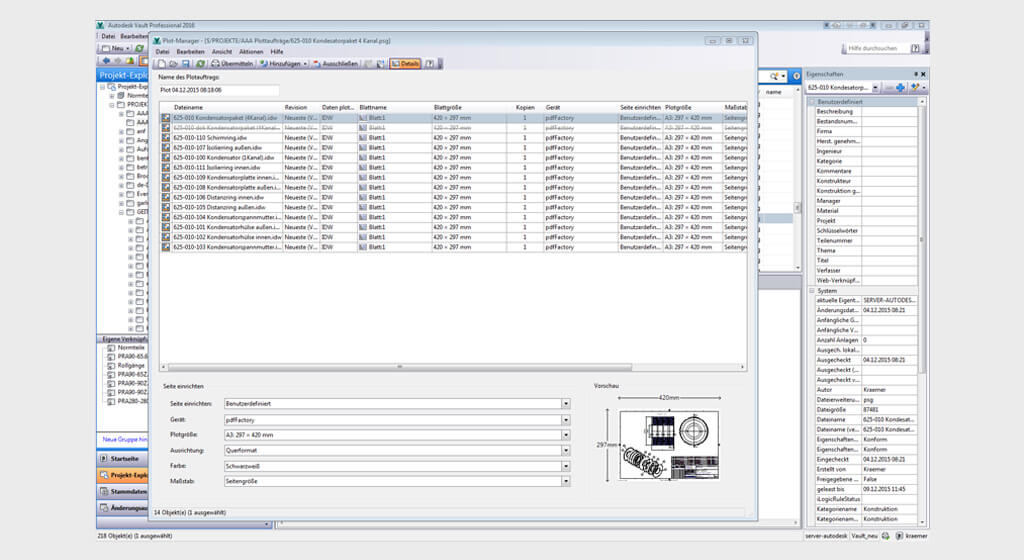1024x560 pixels.
Task: Click the Name des Plotauftrags input field
Action: pyautogui.click(x=219, y=90)
